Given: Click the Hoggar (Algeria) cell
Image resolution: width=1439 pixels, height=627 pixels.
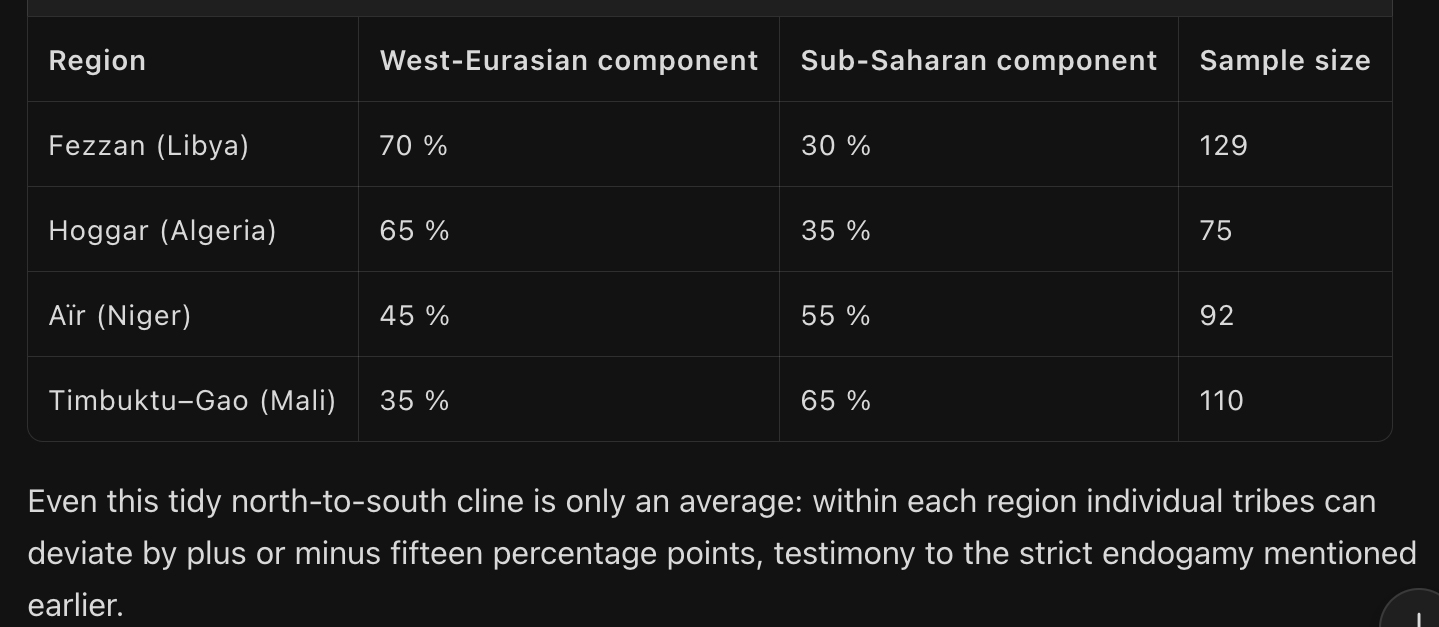Looking at the screenshot, I should click(162, 231).
